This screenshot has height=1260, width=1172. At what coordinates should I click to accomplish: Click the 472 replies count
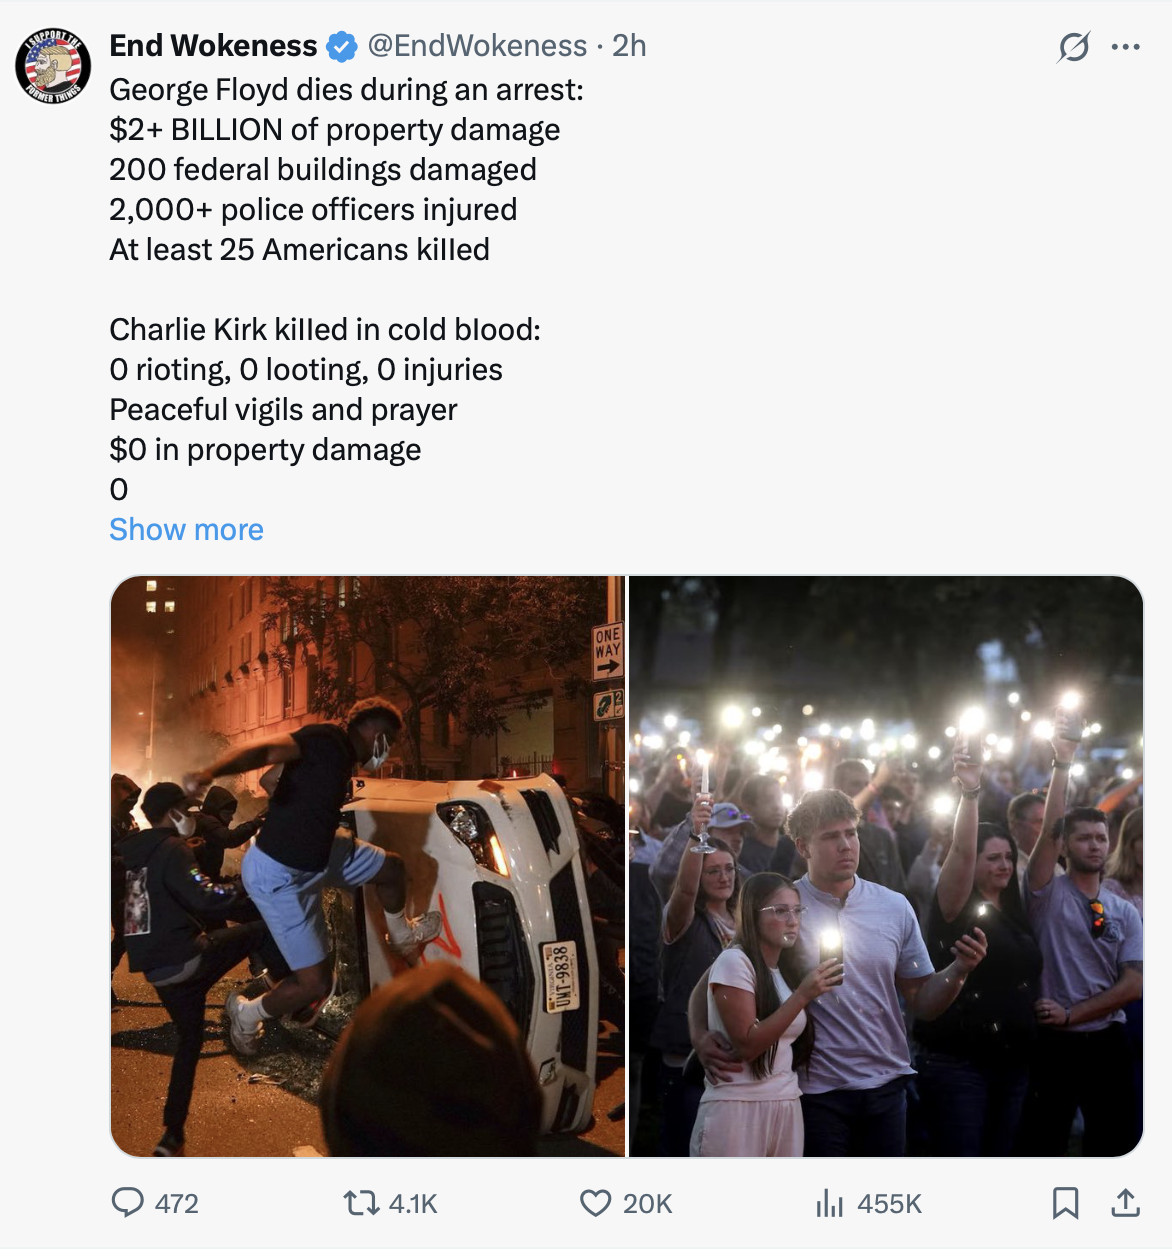pos(177,1203)
